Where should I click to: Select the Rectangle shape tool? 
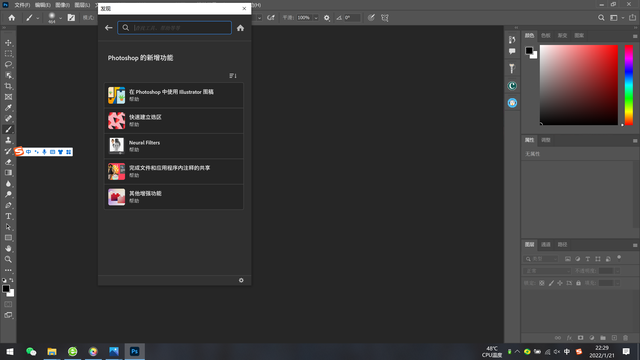tap(8, 238)
